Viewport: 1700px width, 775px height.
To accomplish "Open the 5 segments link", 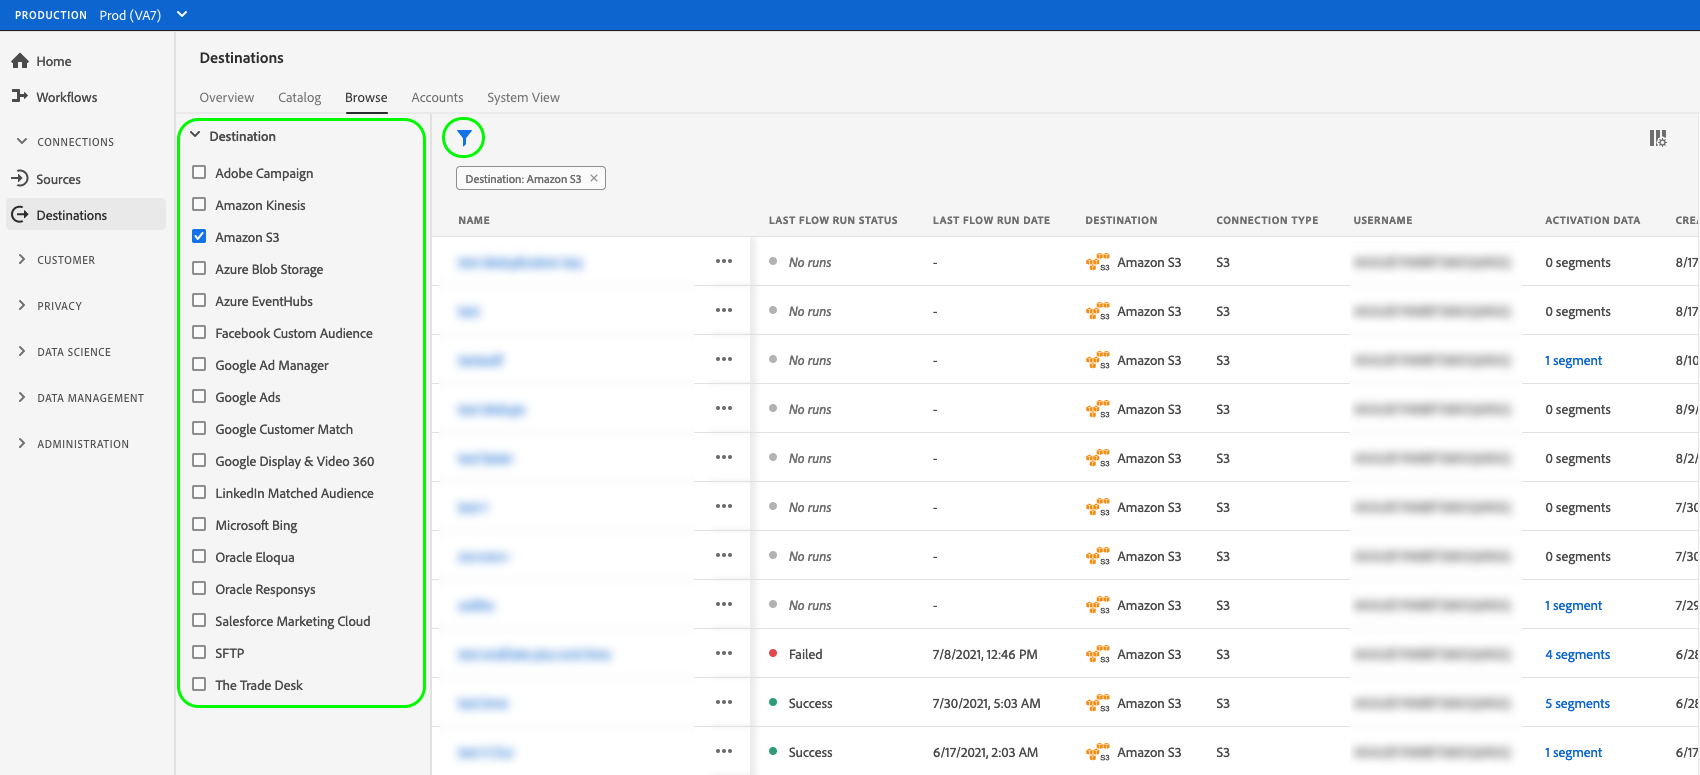I will pyautogui.click(x=1577, y=703).
